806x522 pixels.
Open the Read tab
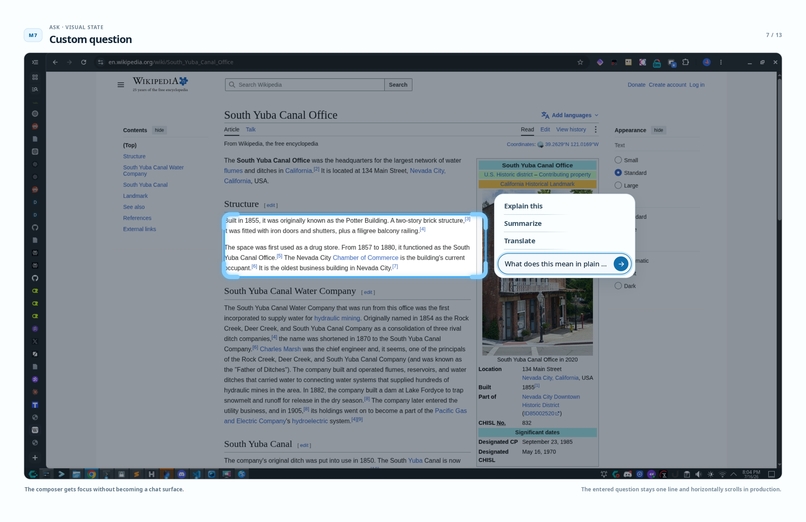coord(527,129)
